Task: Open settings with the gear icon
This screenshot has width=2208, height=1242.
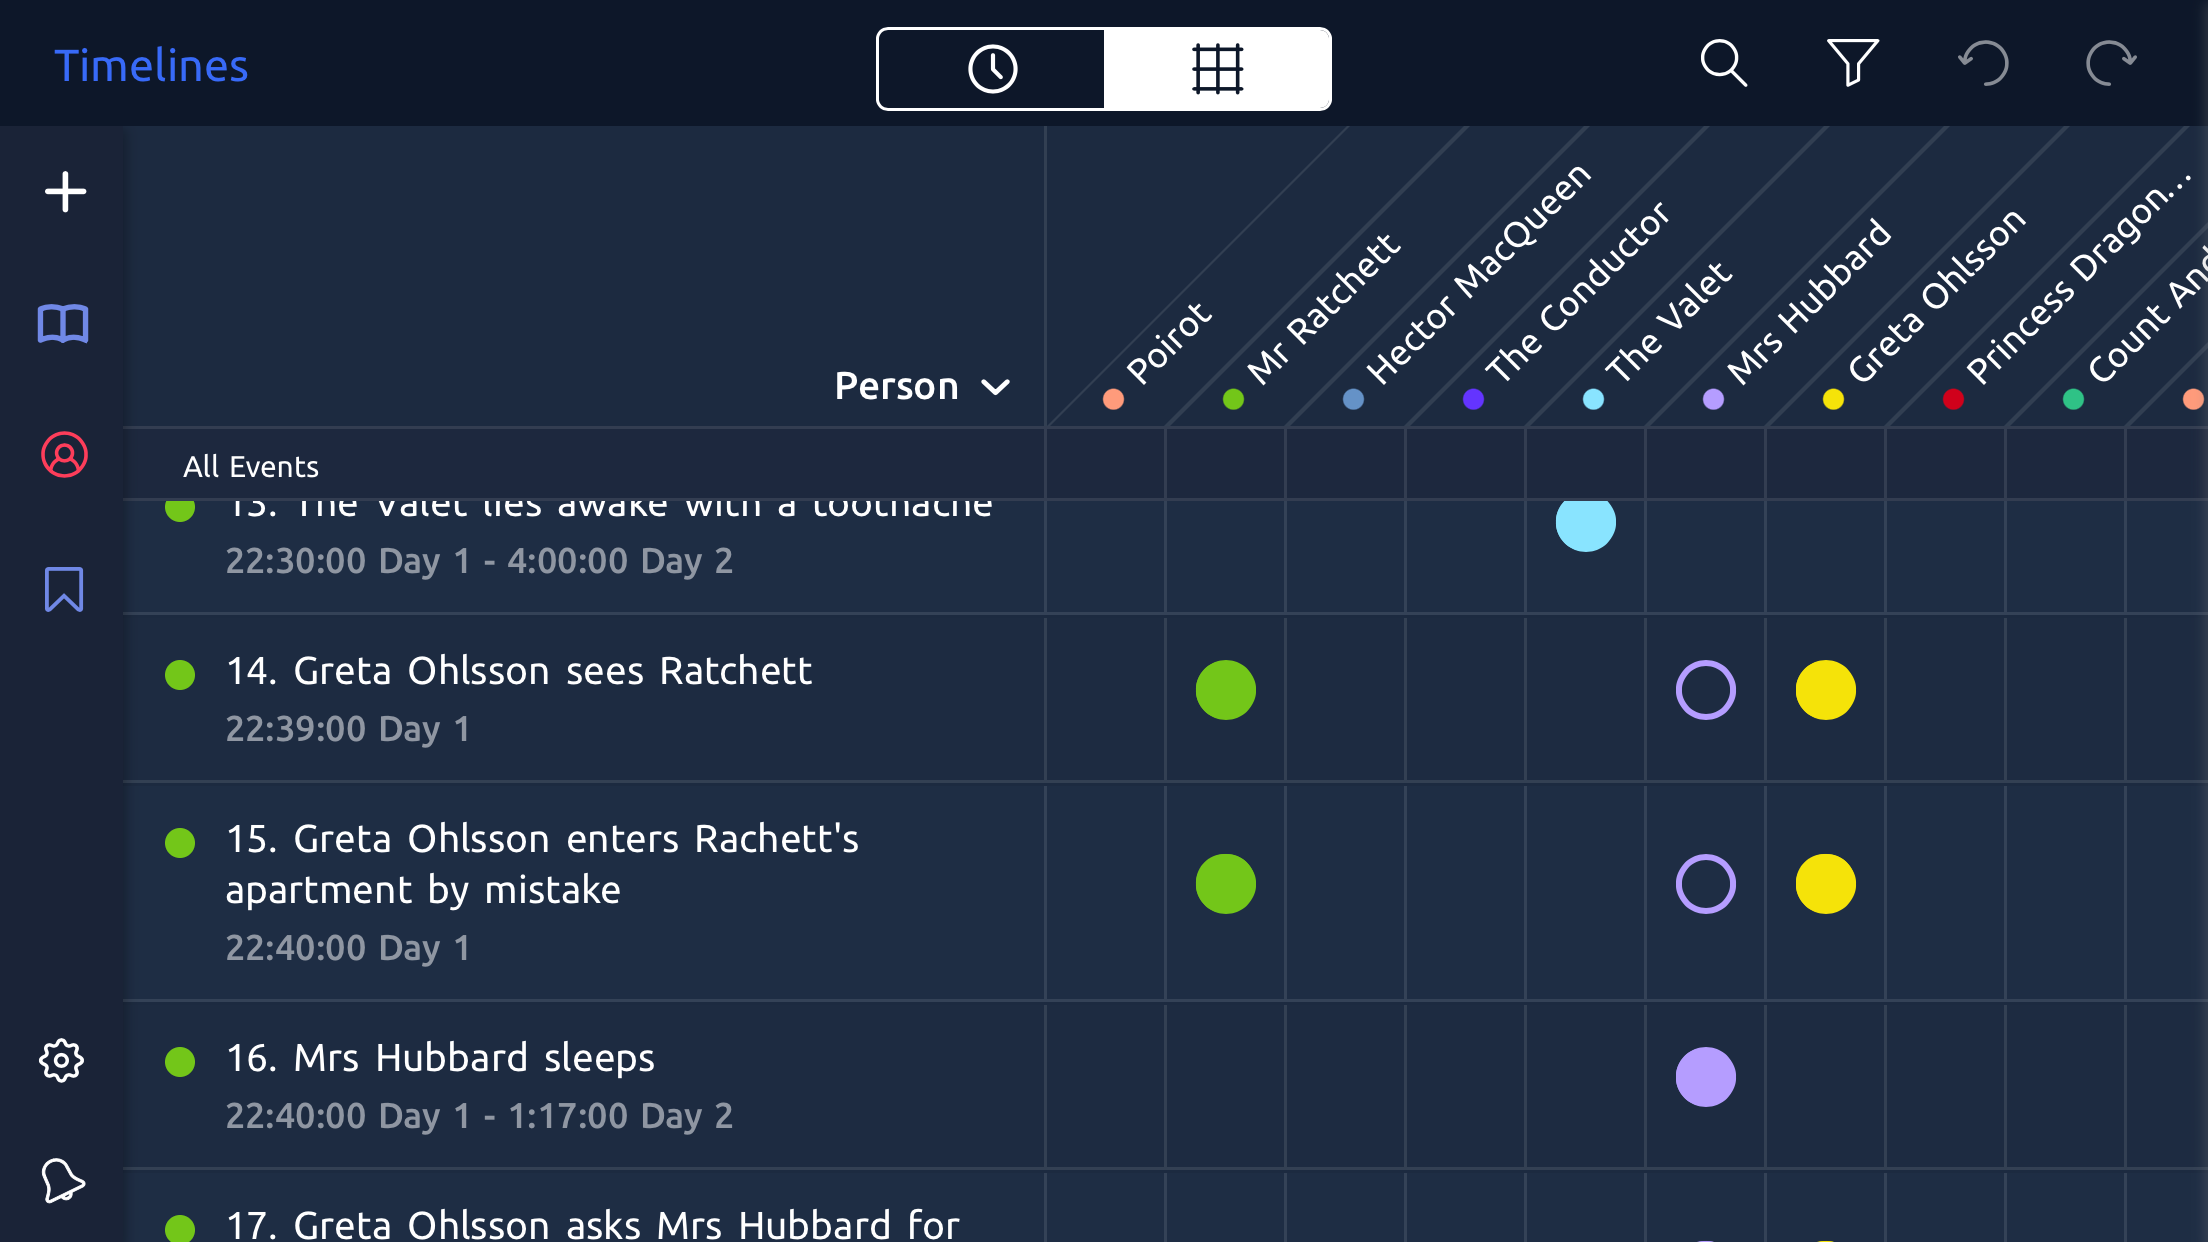Action: (62, 1060)
